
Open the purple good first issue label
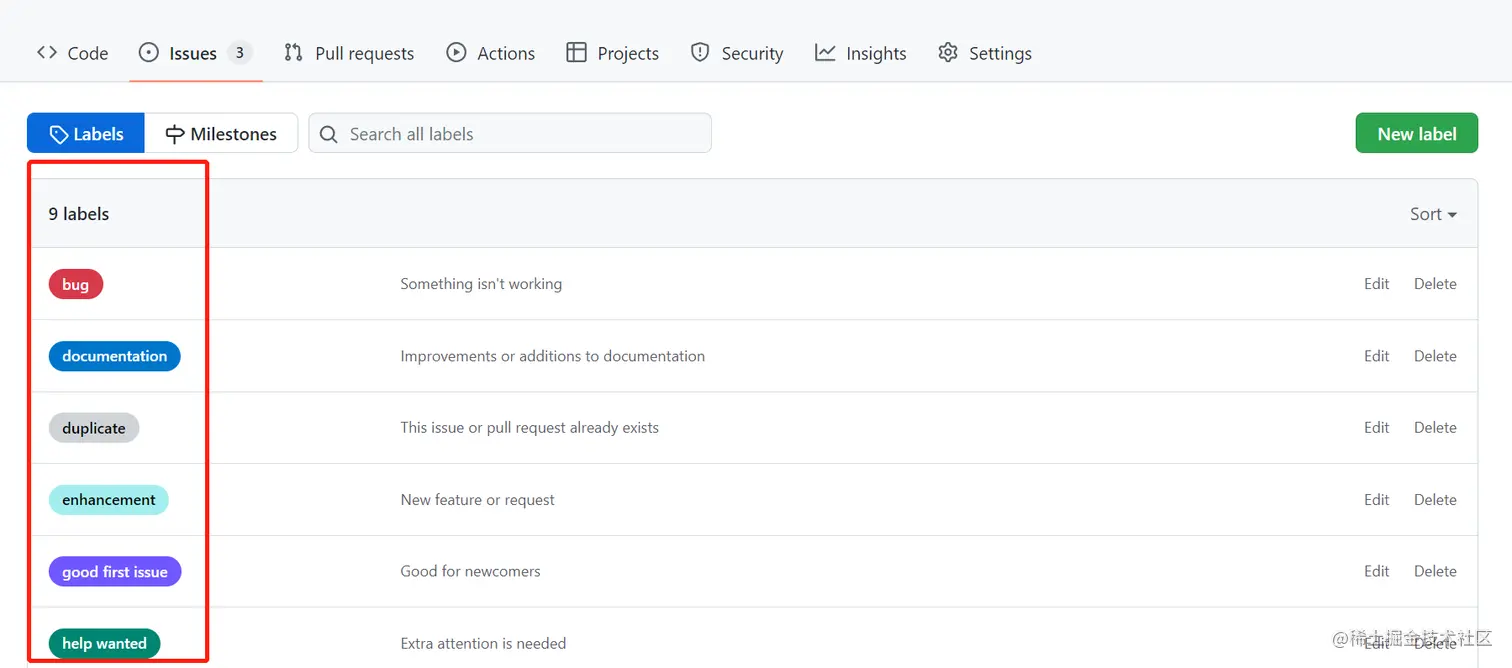(115, 572)
